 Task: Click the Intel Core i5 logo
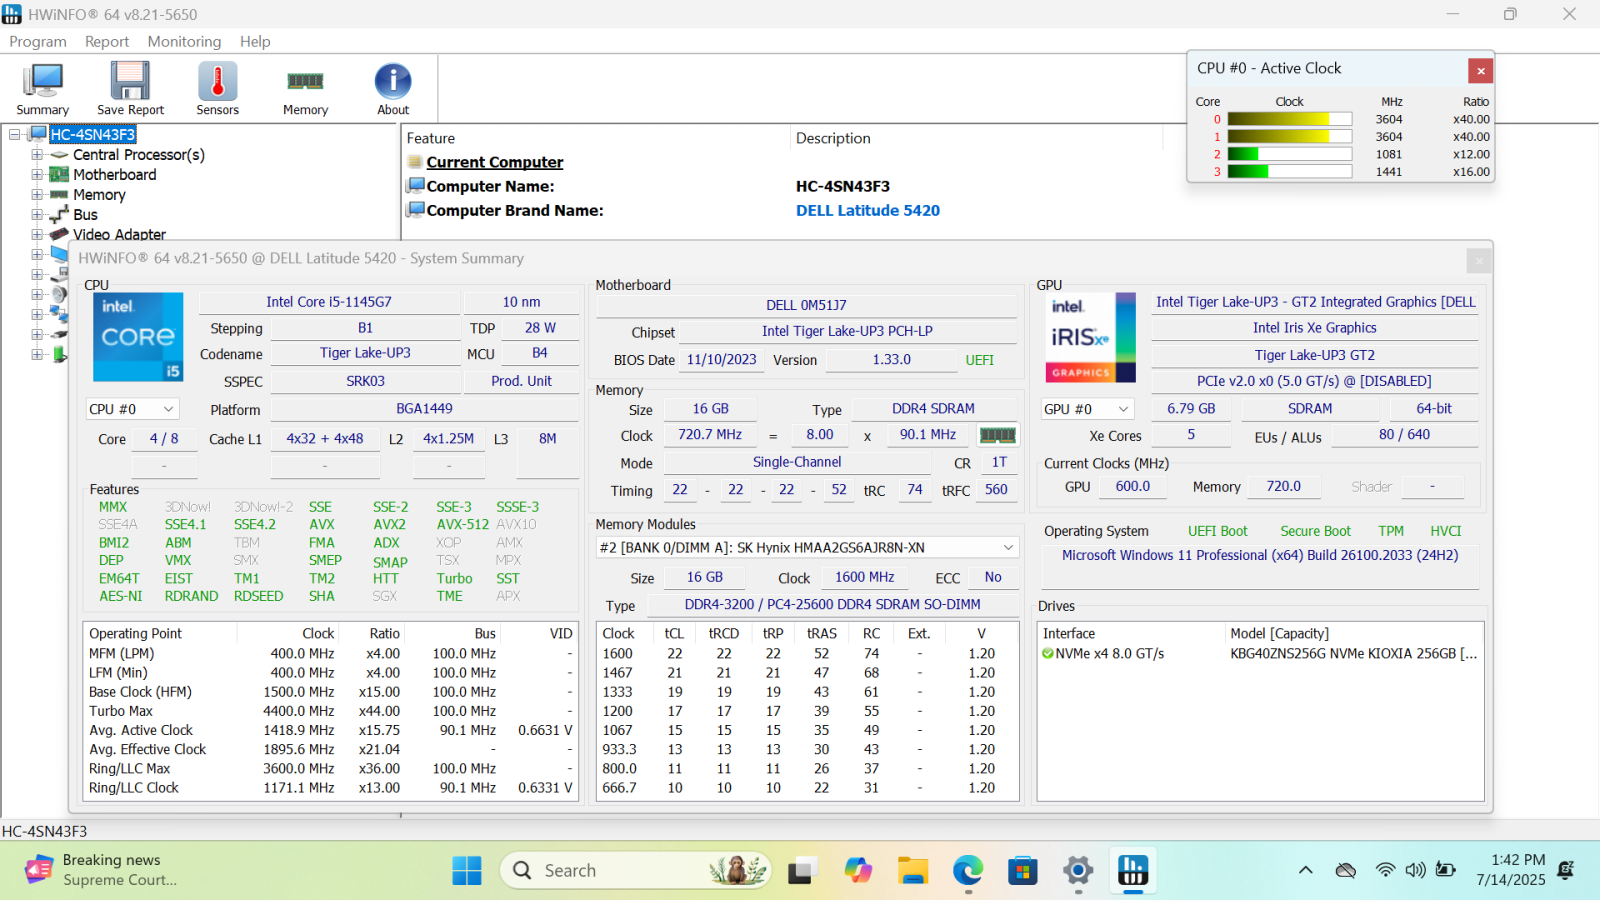138,337
